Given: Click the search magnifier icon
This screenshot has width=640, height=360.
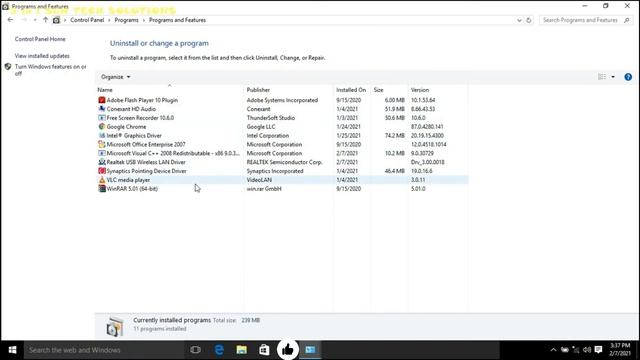Looking at the screenshot, I should 627,20.
